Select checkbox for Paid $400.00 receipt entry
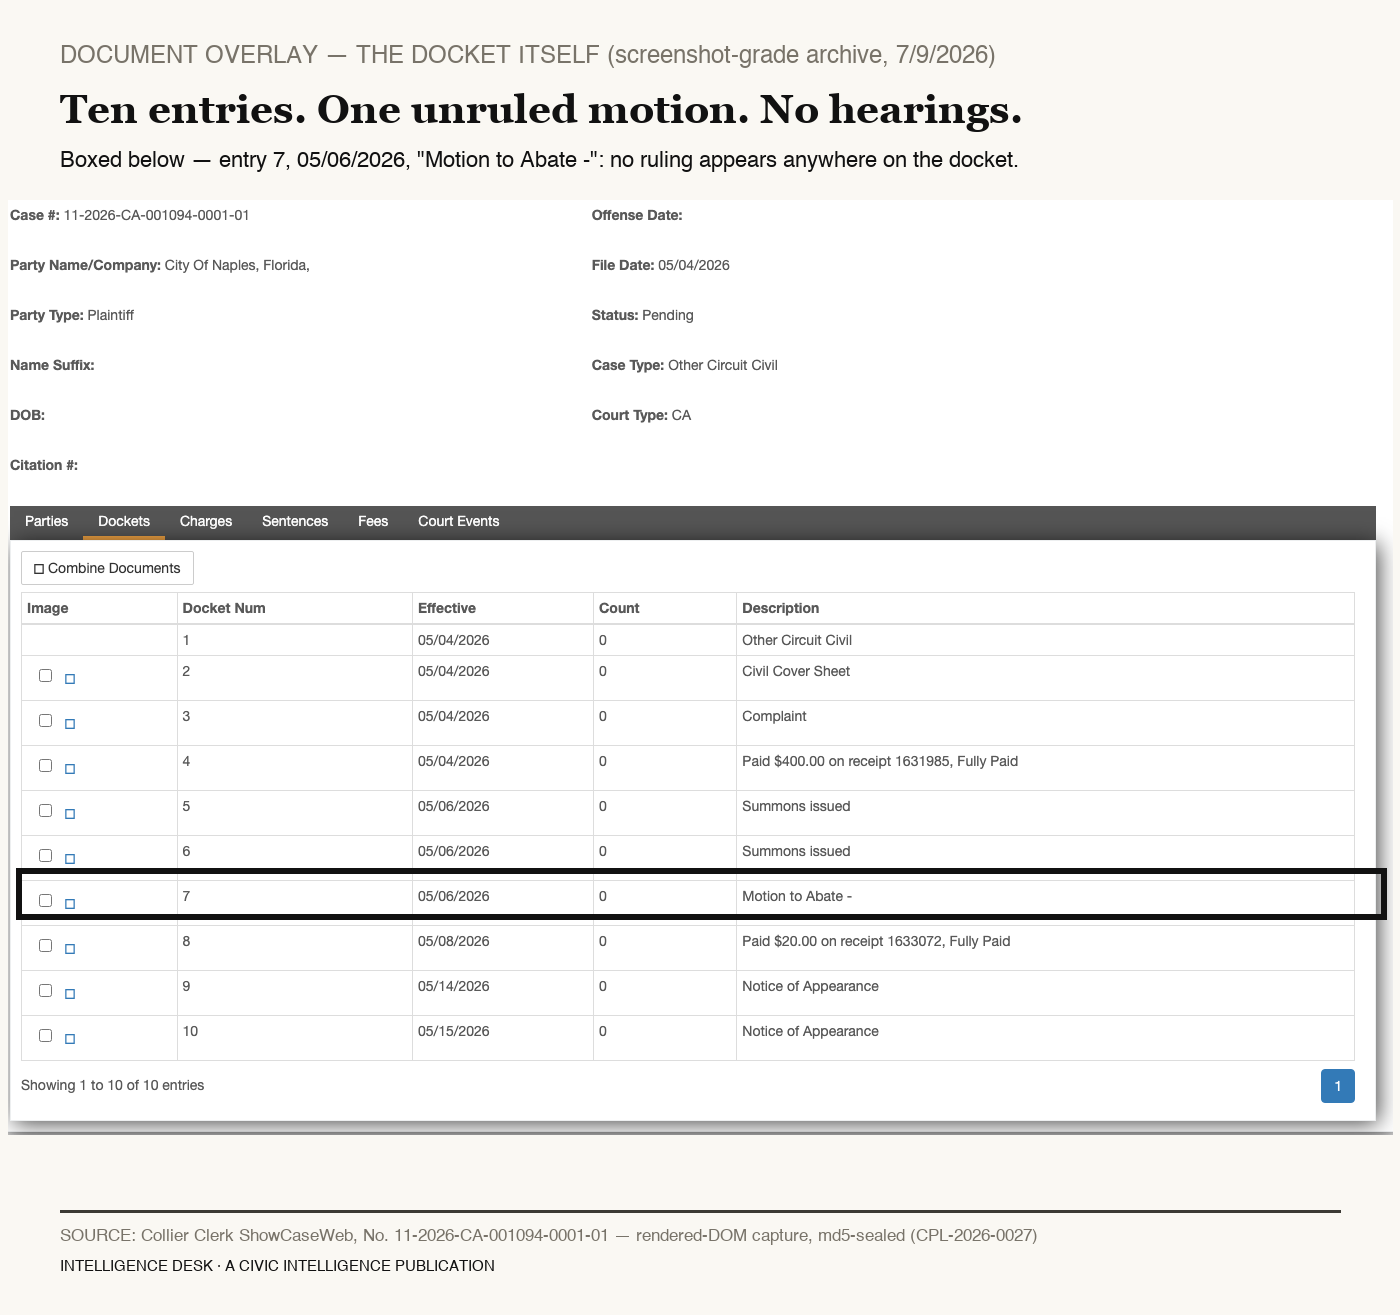Image resolution: width=1400 pixels, height=1315 pixels. [x=45, y=765]
